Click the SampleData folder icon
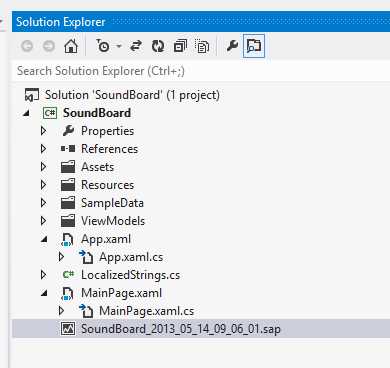390x368 pixels. point(68,203)
